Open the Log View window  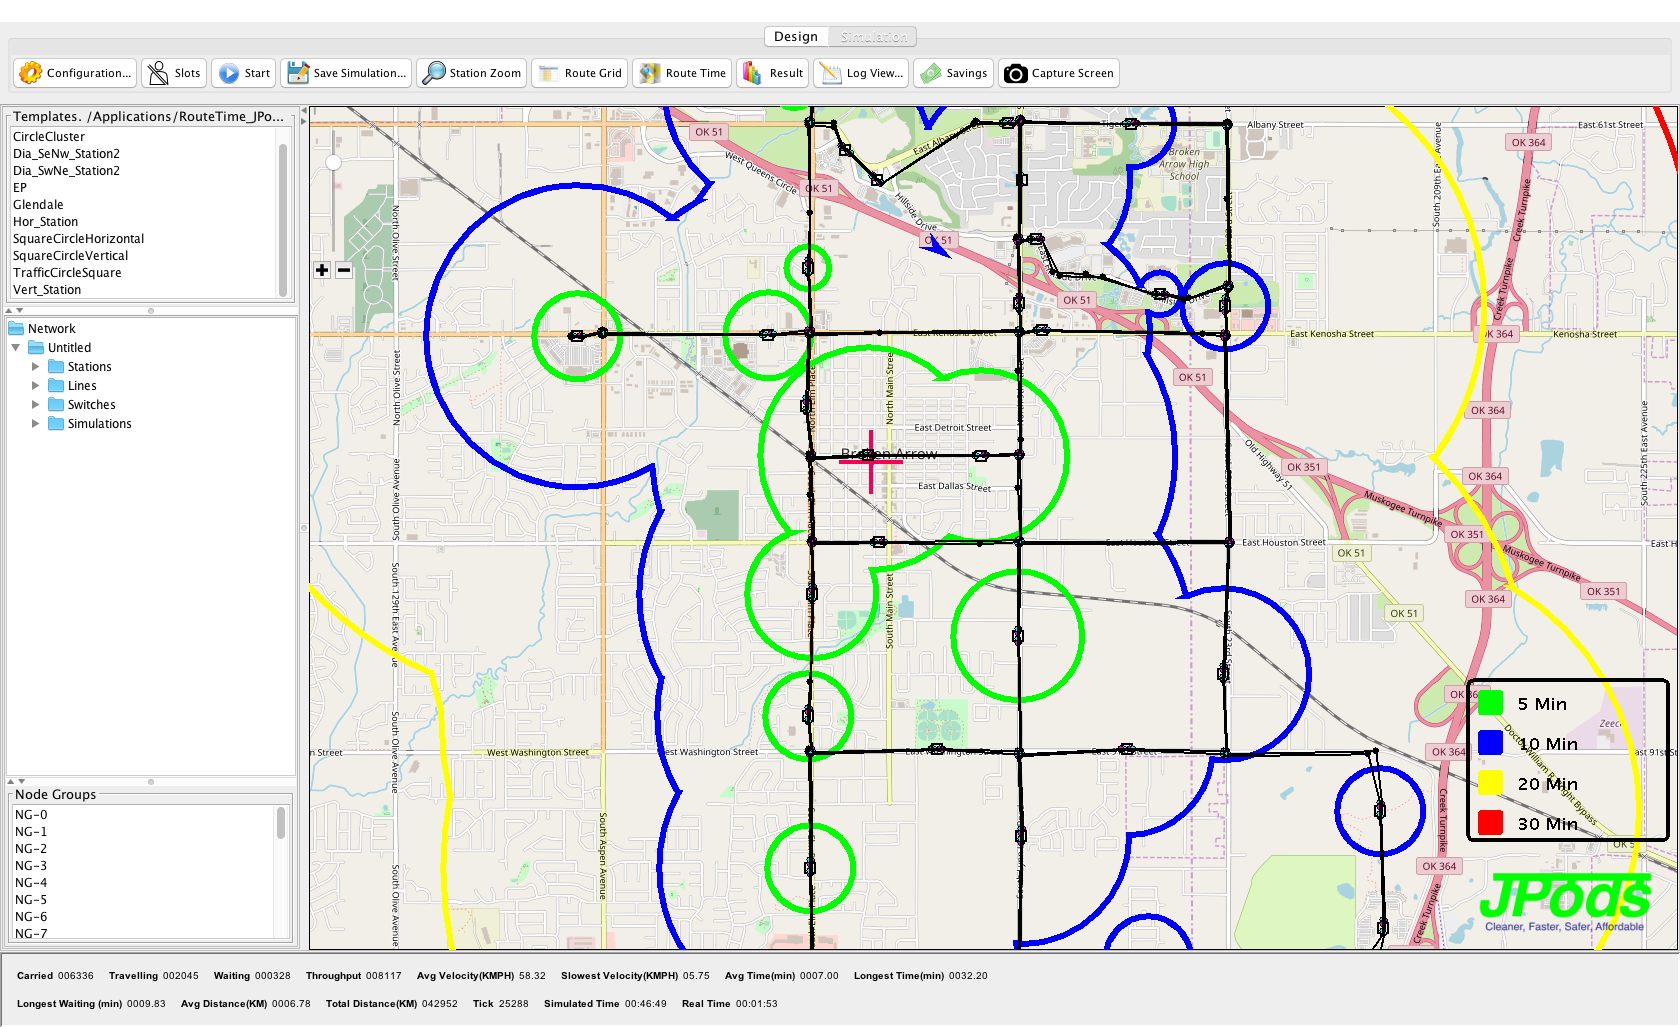(x=861, y=73)
